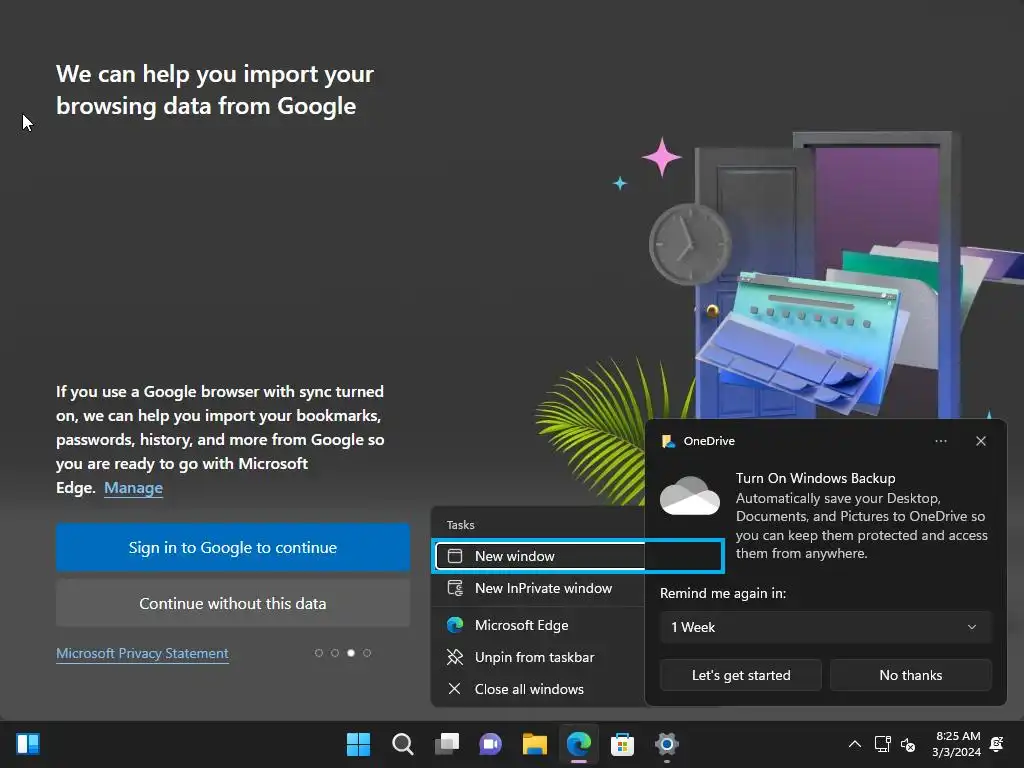
Task: Click the OneDrive app icon in notification header
Action: click(668, 441)
